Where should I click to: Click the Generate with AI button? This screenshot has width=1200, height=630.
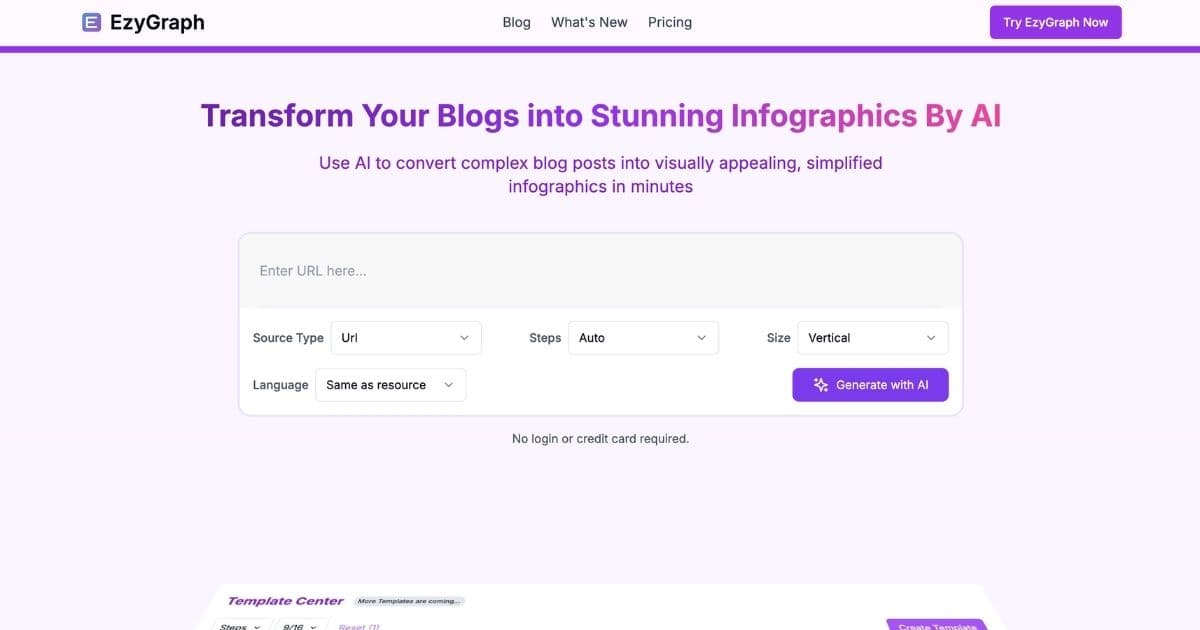(x=870, y=384)
